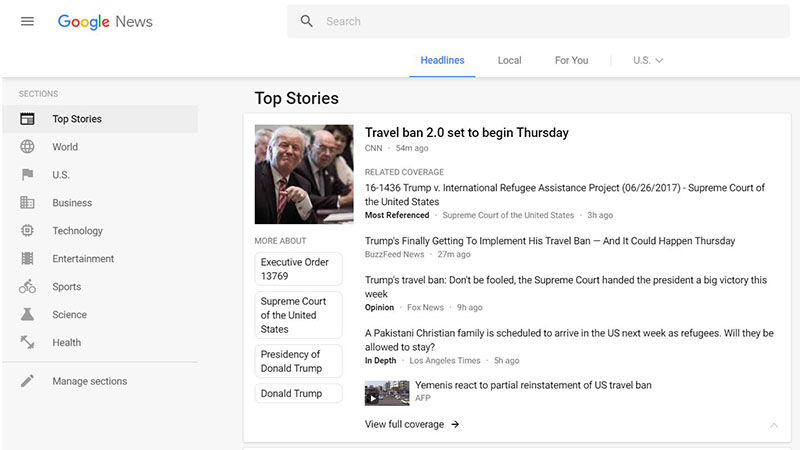Collapse the Travel ban story card

(x=773, y=425)
